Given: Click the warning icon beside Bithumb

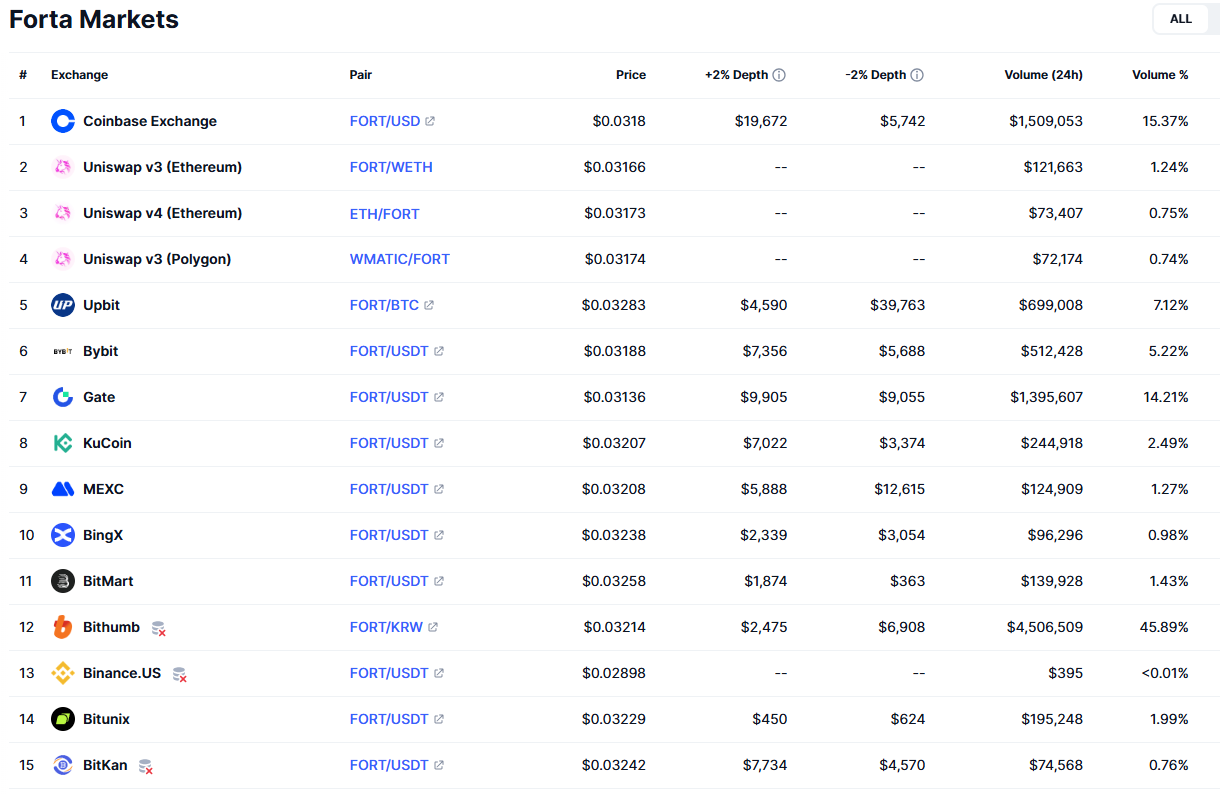Looking at the screenshot, I should pos(158,628).
